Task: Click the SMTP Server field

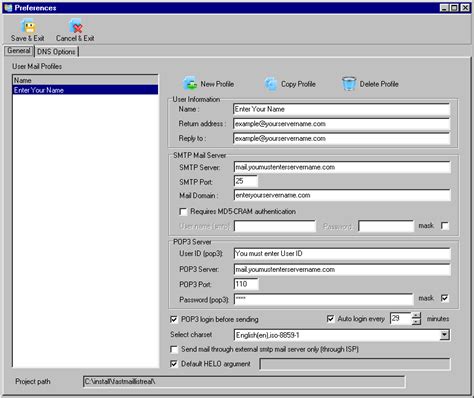Action: pyautogui.click(x=342, y=167)
